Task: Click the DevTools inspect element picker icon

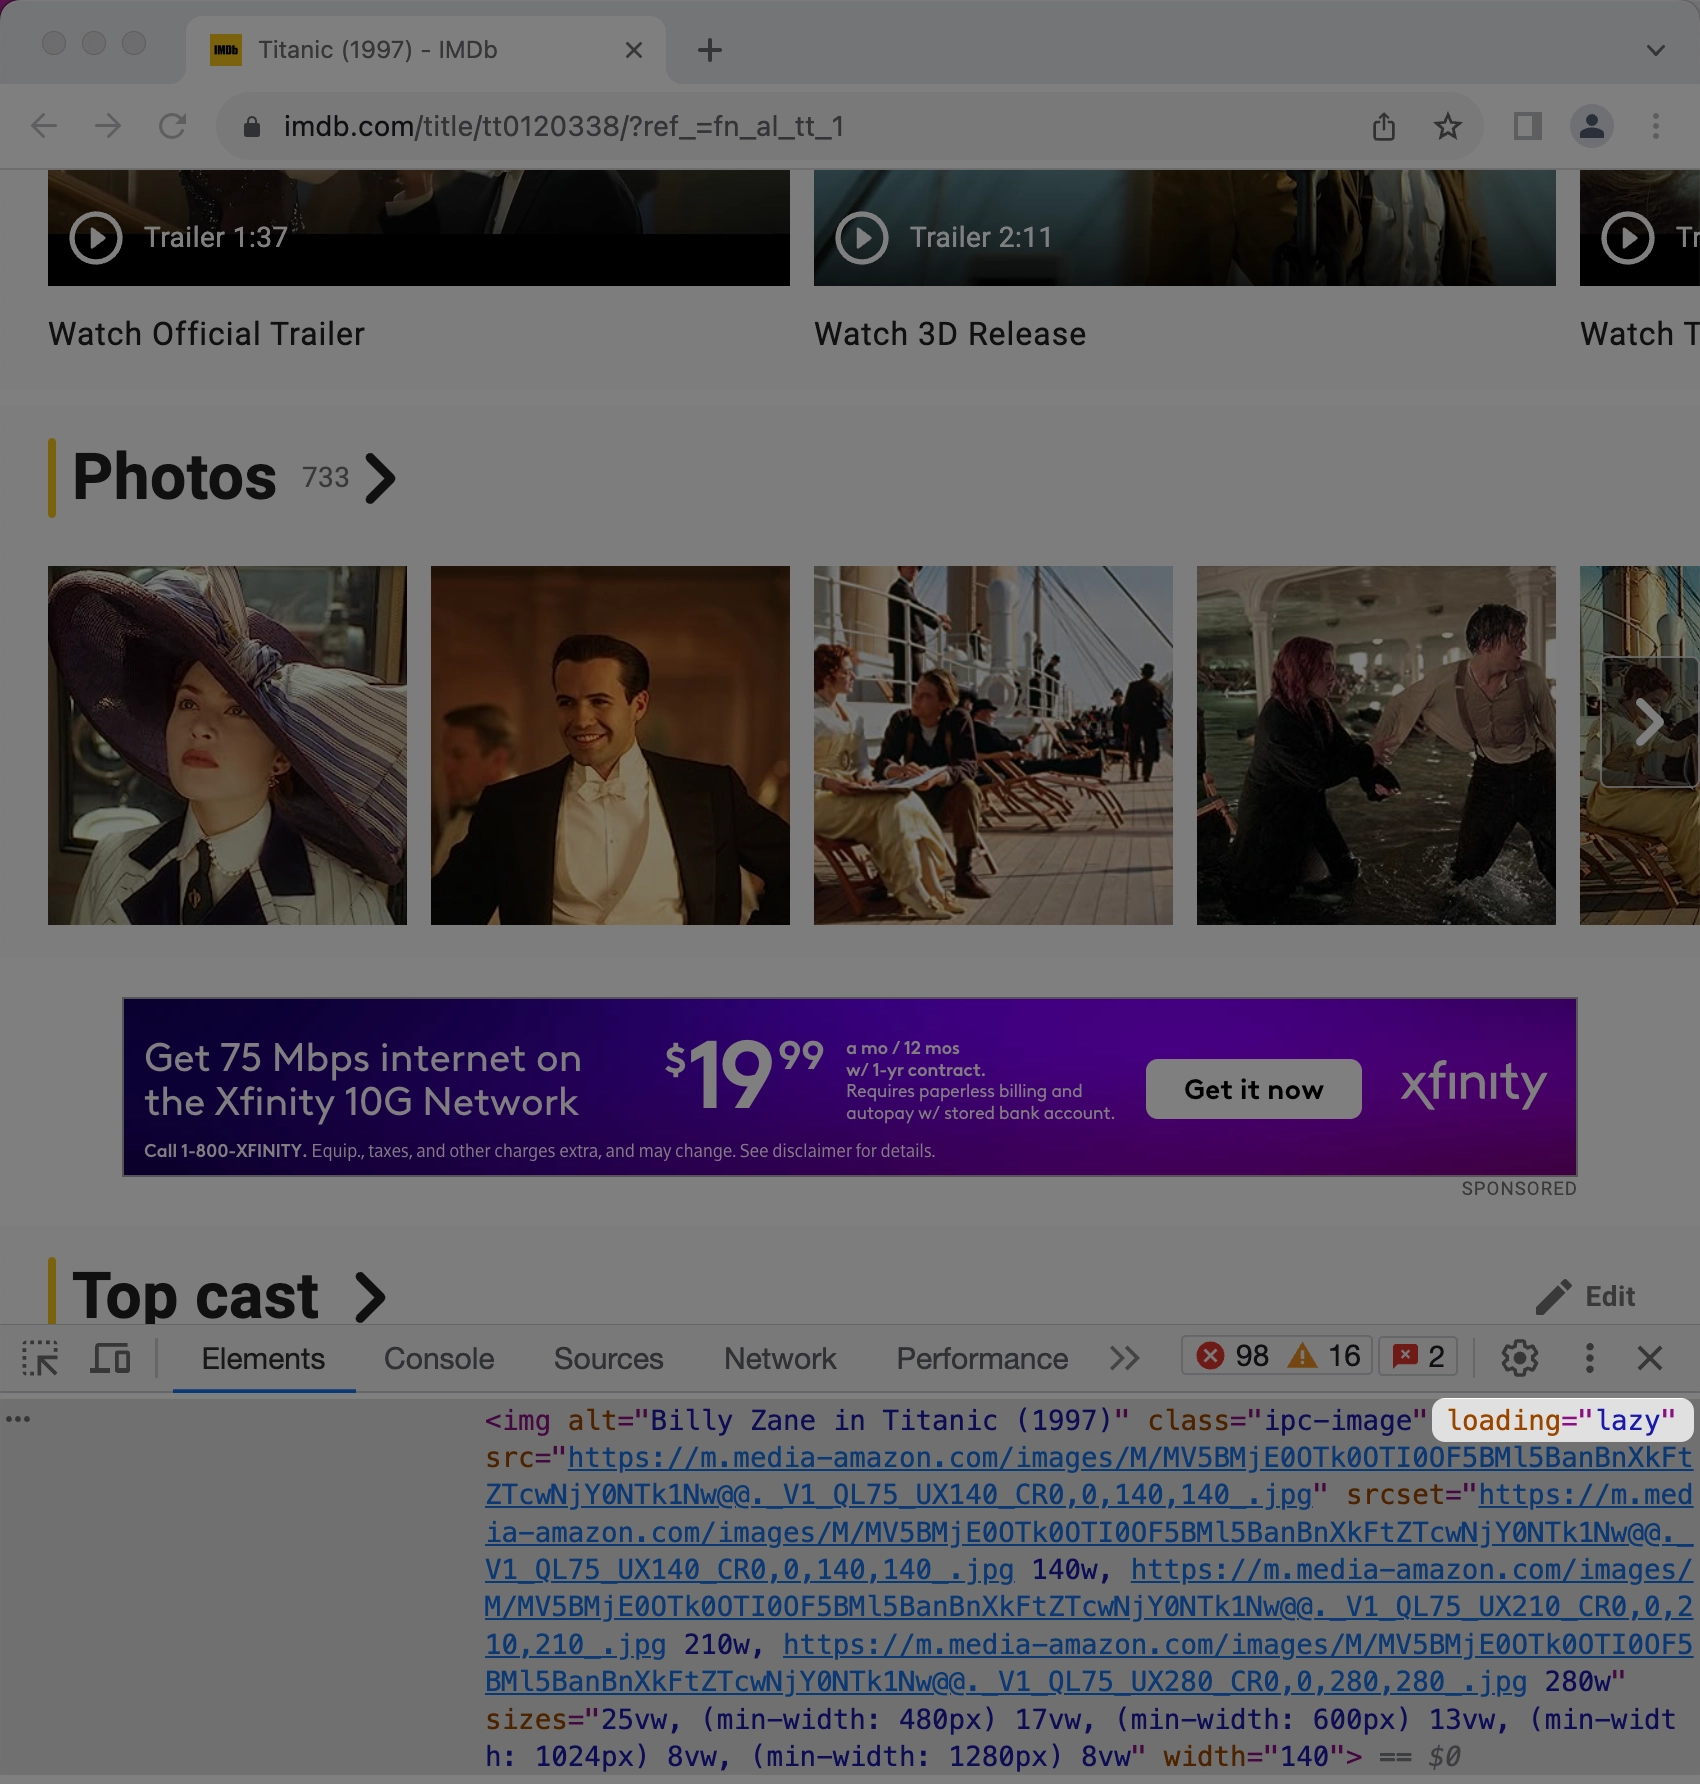Action: (x=40, y=1358)
